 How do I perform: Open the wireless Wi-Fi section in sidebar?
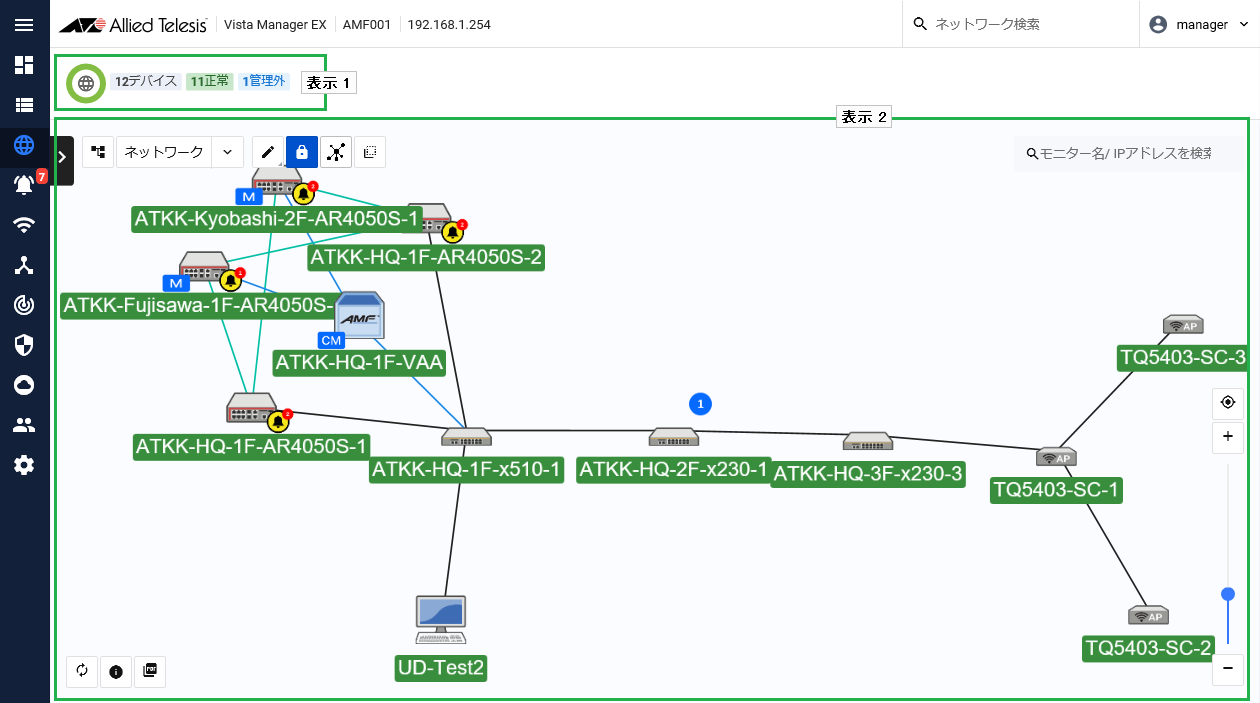(25, 225)
